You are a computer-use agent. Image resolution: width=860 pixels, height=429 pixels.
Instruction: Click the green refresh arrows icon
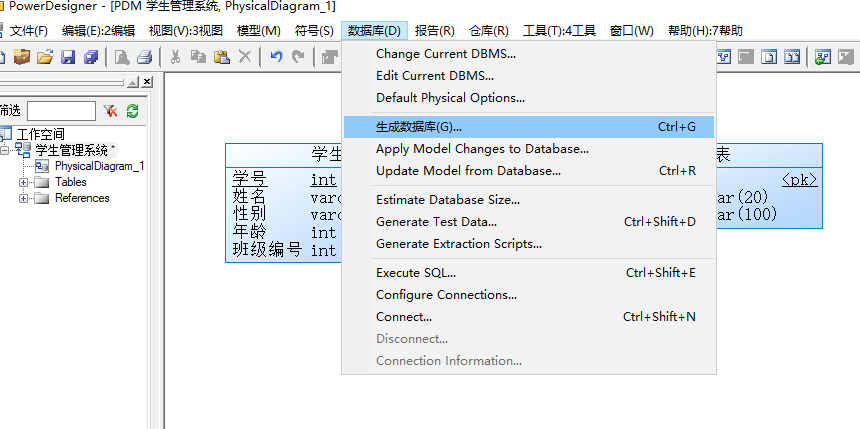tap(132, 111)
